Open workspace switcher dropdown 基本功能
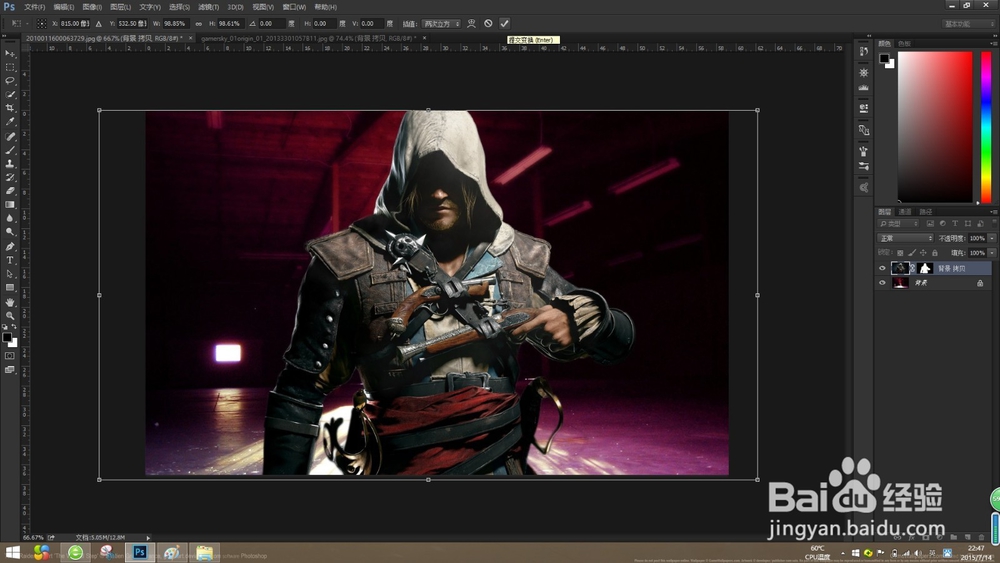The height and width of the screenshot is (563, 1000). coord(969,24)
